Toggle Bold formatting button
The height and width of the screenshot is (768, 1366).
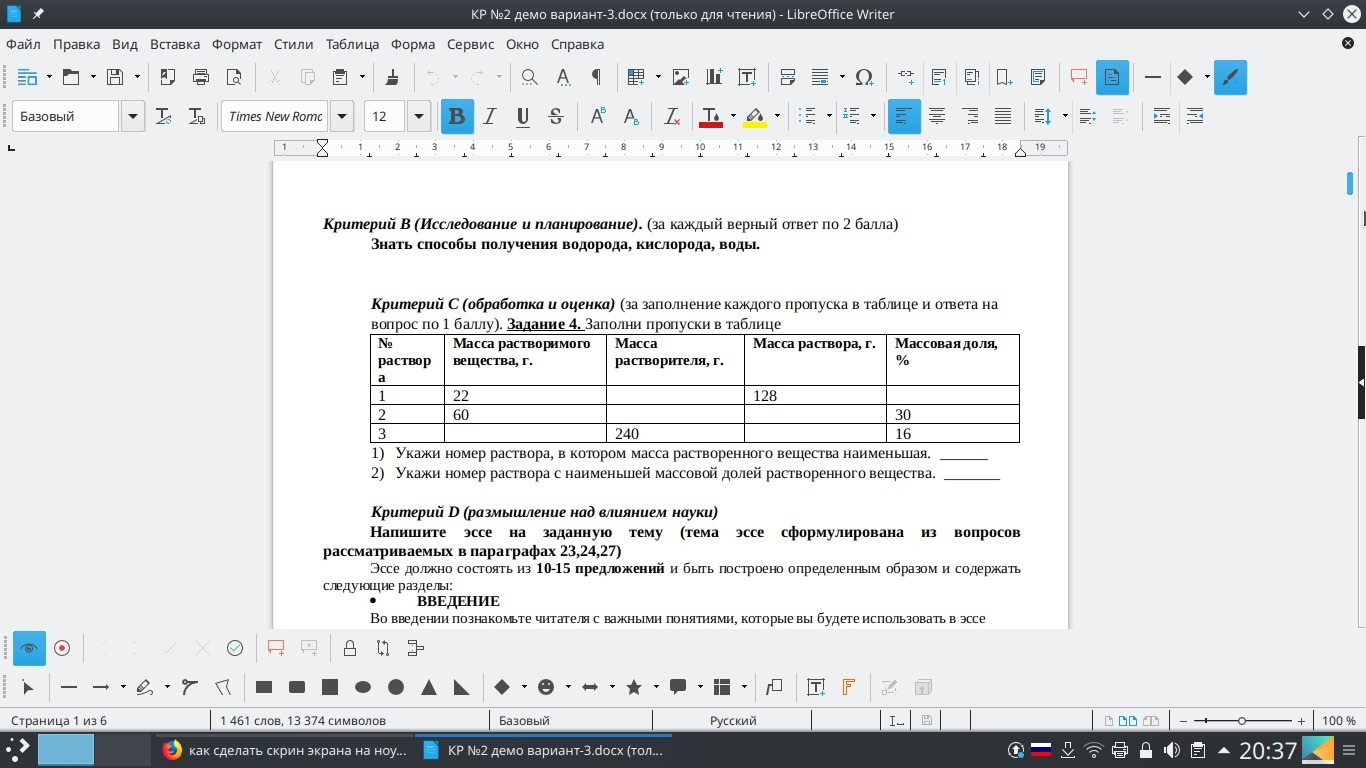click(457, 117)
